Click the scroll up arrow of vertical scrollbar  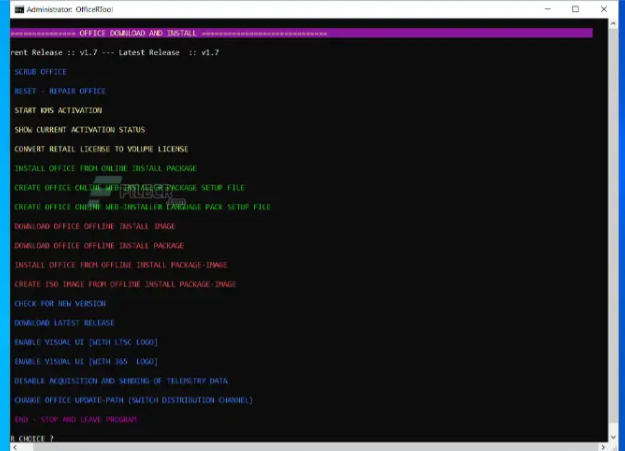pyautogui.click(x=613, y=24)
